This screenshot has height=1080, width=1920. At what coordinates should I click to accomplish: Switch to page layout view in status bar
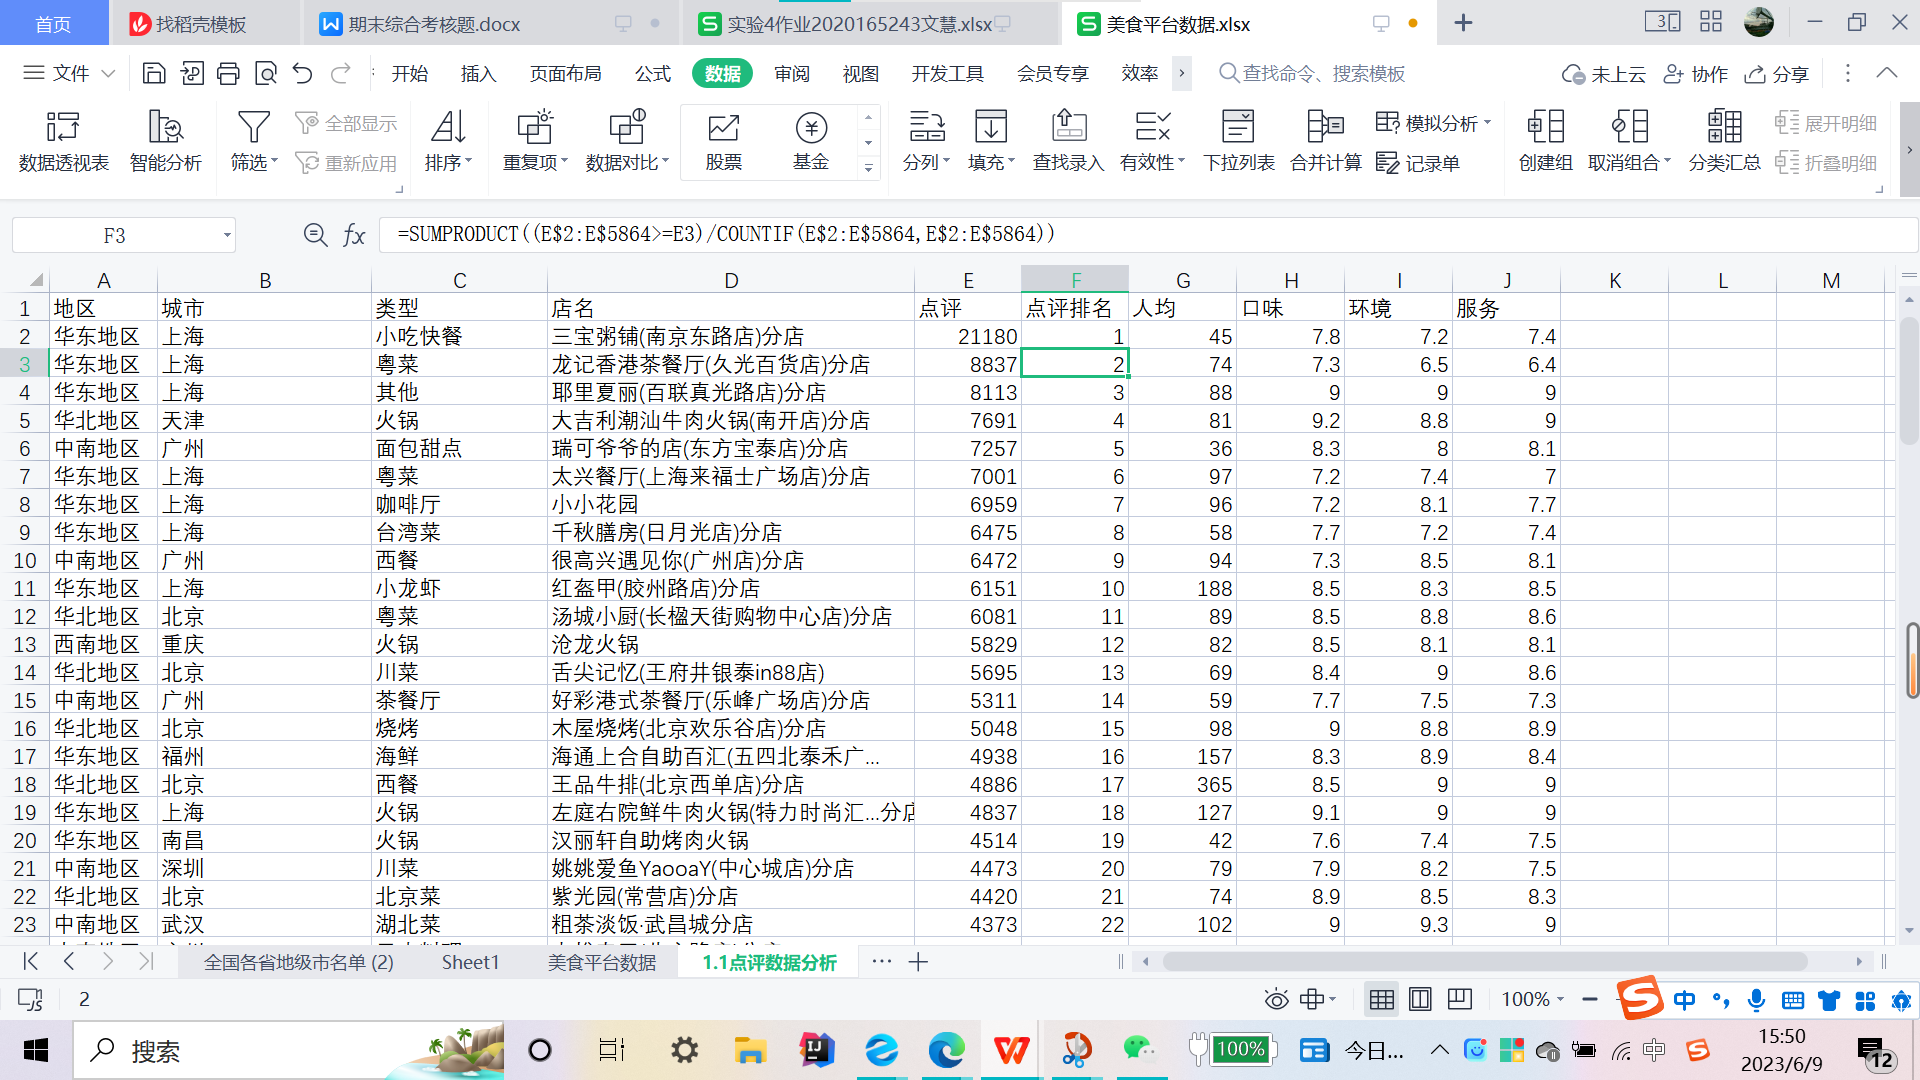click(x=1420, y=999)
